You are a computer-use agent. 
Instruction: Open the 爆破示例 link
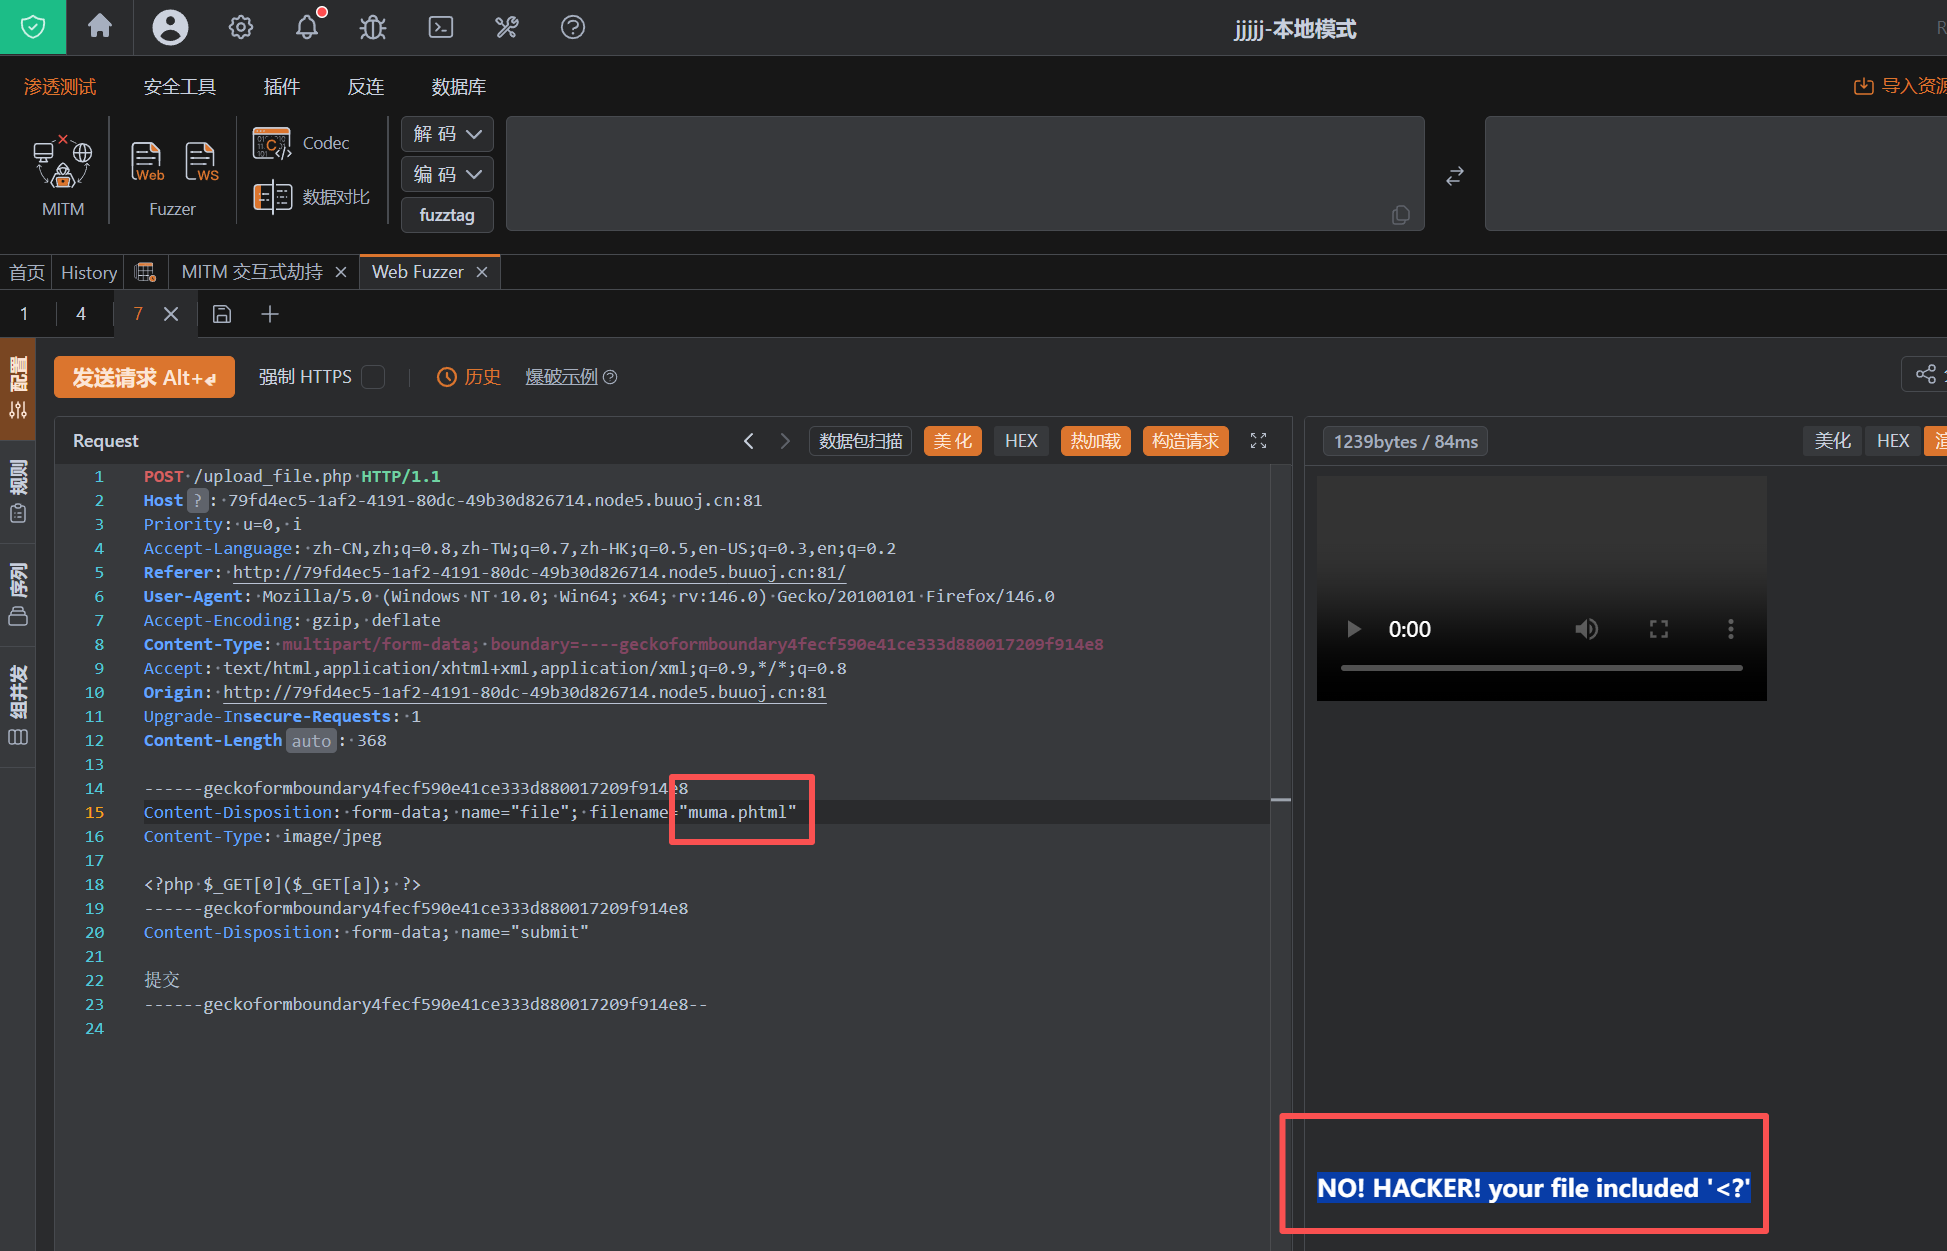pyautogui.click(x=561, y=377)
